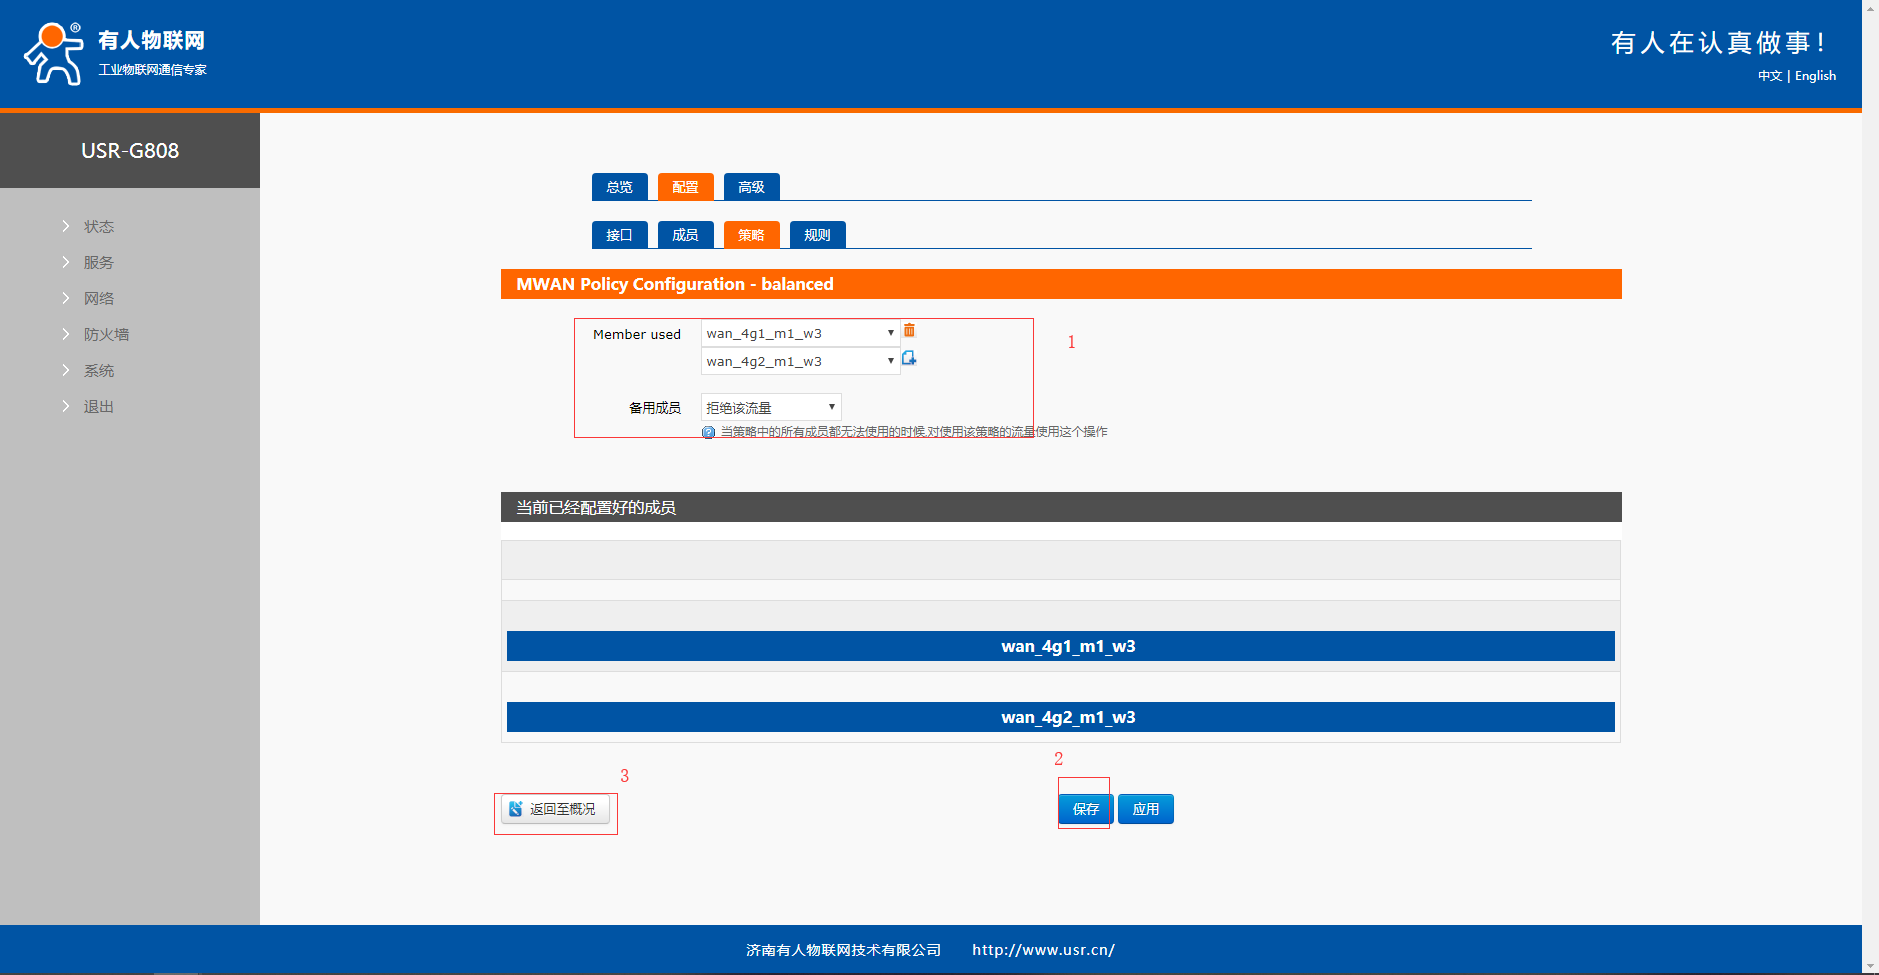Open the 成员 sub-tab

coord(685,235)
